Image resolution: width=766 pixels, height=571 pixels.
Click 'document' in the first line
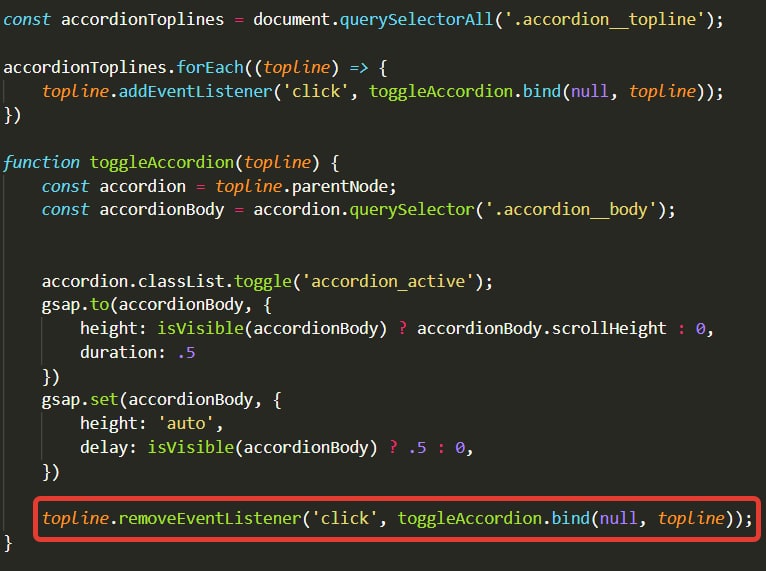pos(291,20)
